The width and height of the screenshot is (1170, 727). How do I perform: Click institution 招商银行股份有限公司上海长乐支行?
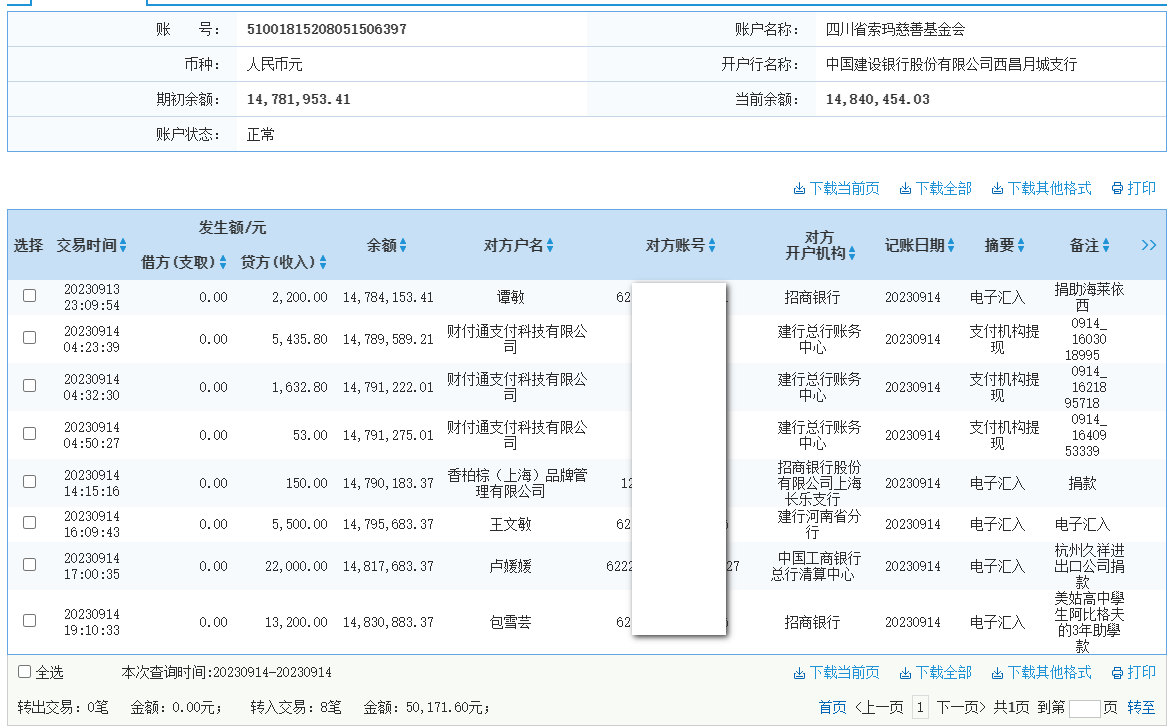tap(819, 484)
